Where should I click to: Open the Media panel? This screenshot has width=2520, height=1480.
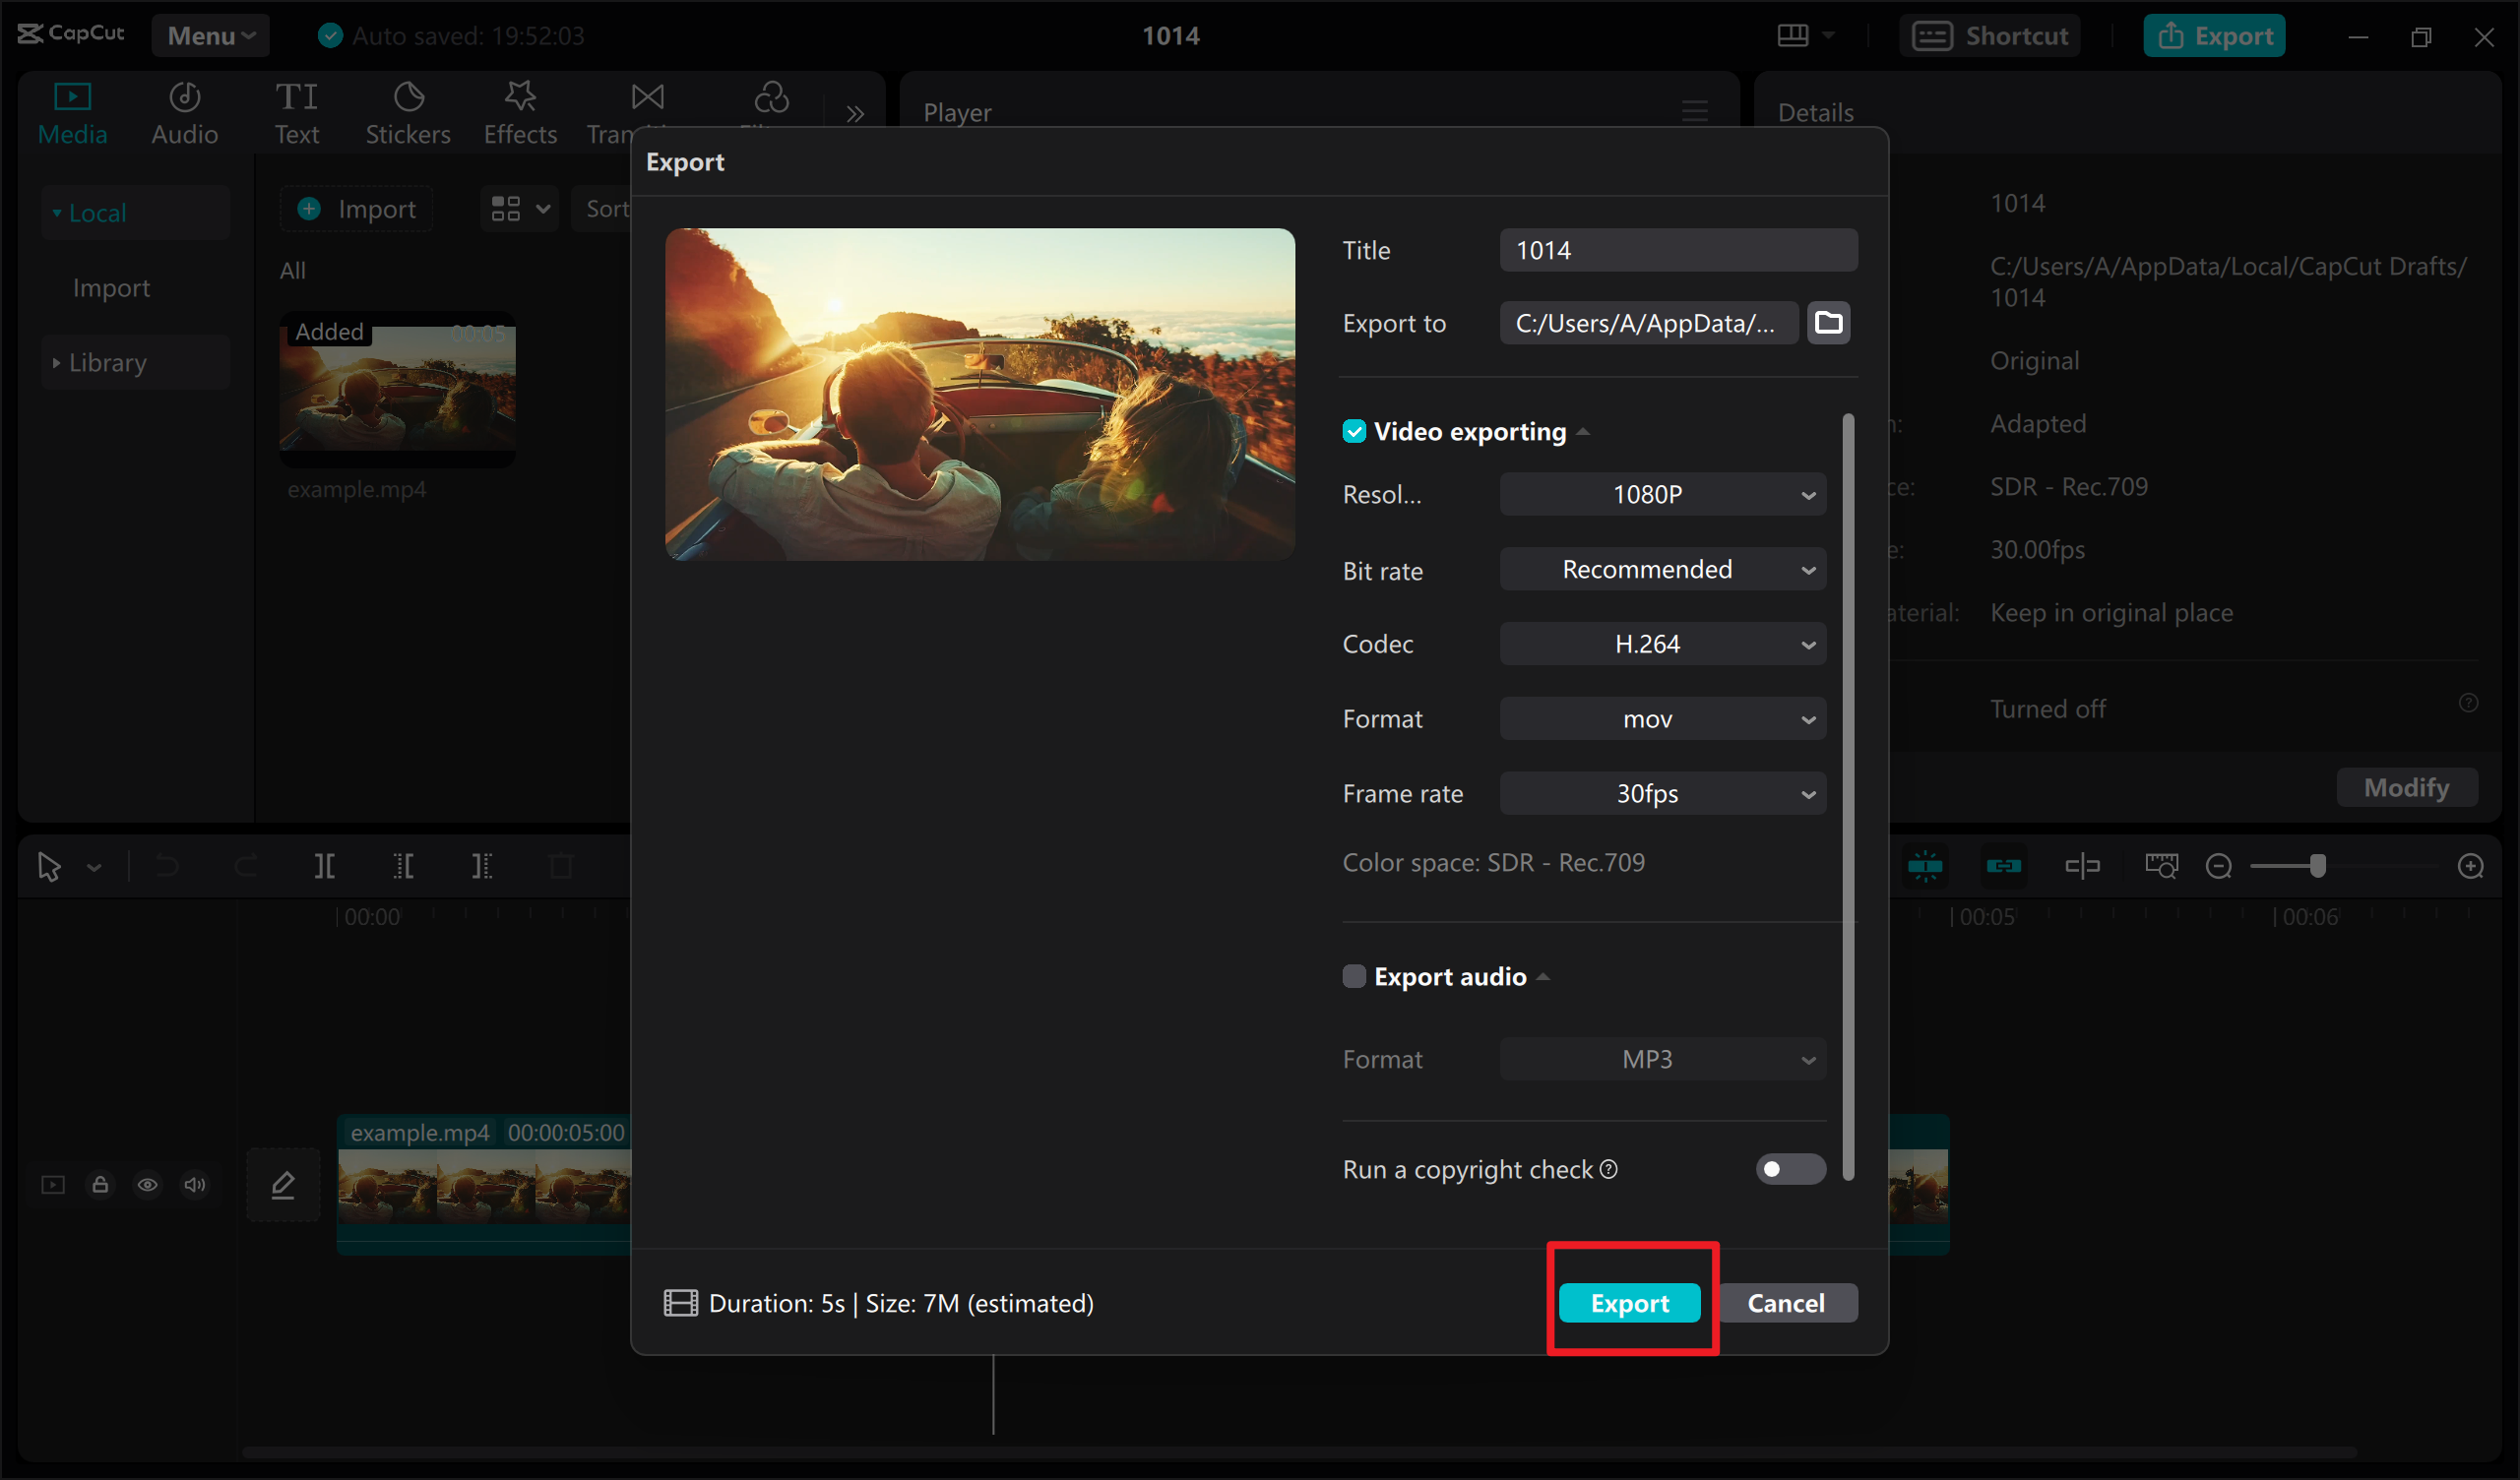(x=72, y=110)
